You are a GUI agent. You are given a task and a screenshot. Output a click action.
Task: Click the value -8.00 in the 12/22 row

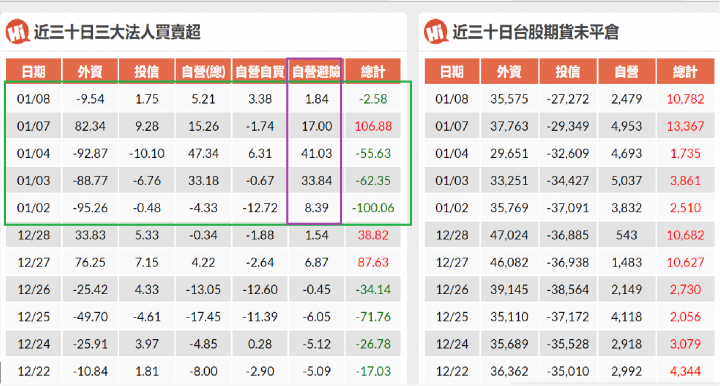point(203,371)
